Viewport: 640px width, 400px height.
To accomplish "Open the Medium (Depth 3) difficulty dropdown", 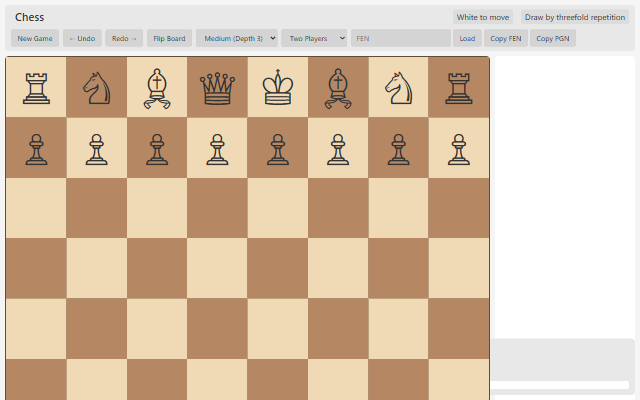I will pyautogui.click(x=237, y=38).
